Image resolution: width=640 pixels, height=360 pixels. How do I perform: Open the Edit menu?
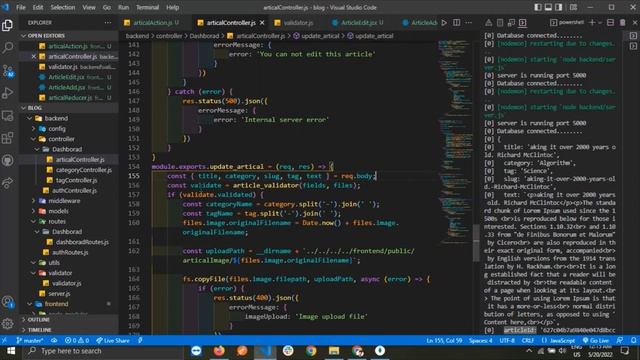[38, 7]
